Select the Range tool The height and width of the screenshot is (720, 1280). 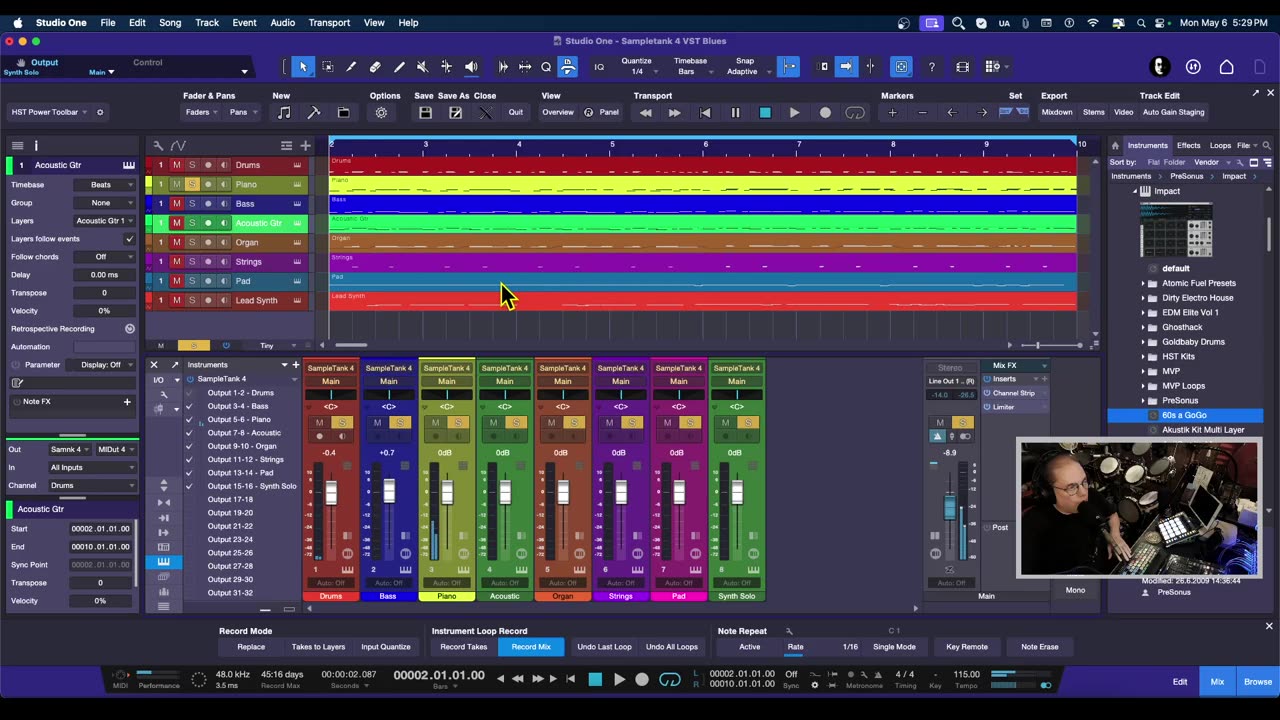click(x=327, y=67)
